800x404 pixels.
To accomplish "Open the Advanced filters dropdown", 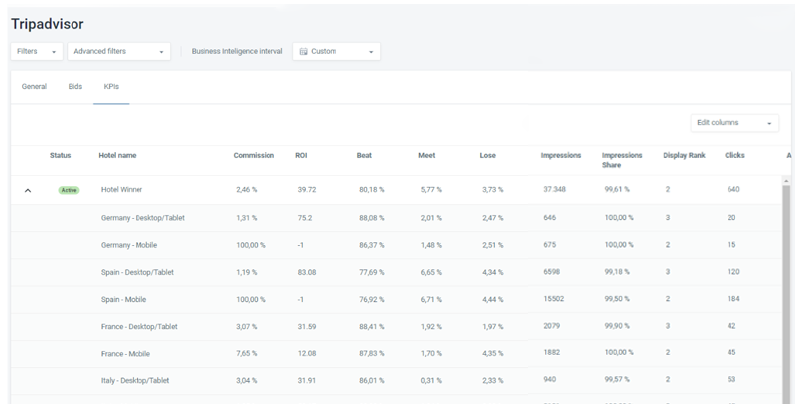I will click(x=119, y=52).
